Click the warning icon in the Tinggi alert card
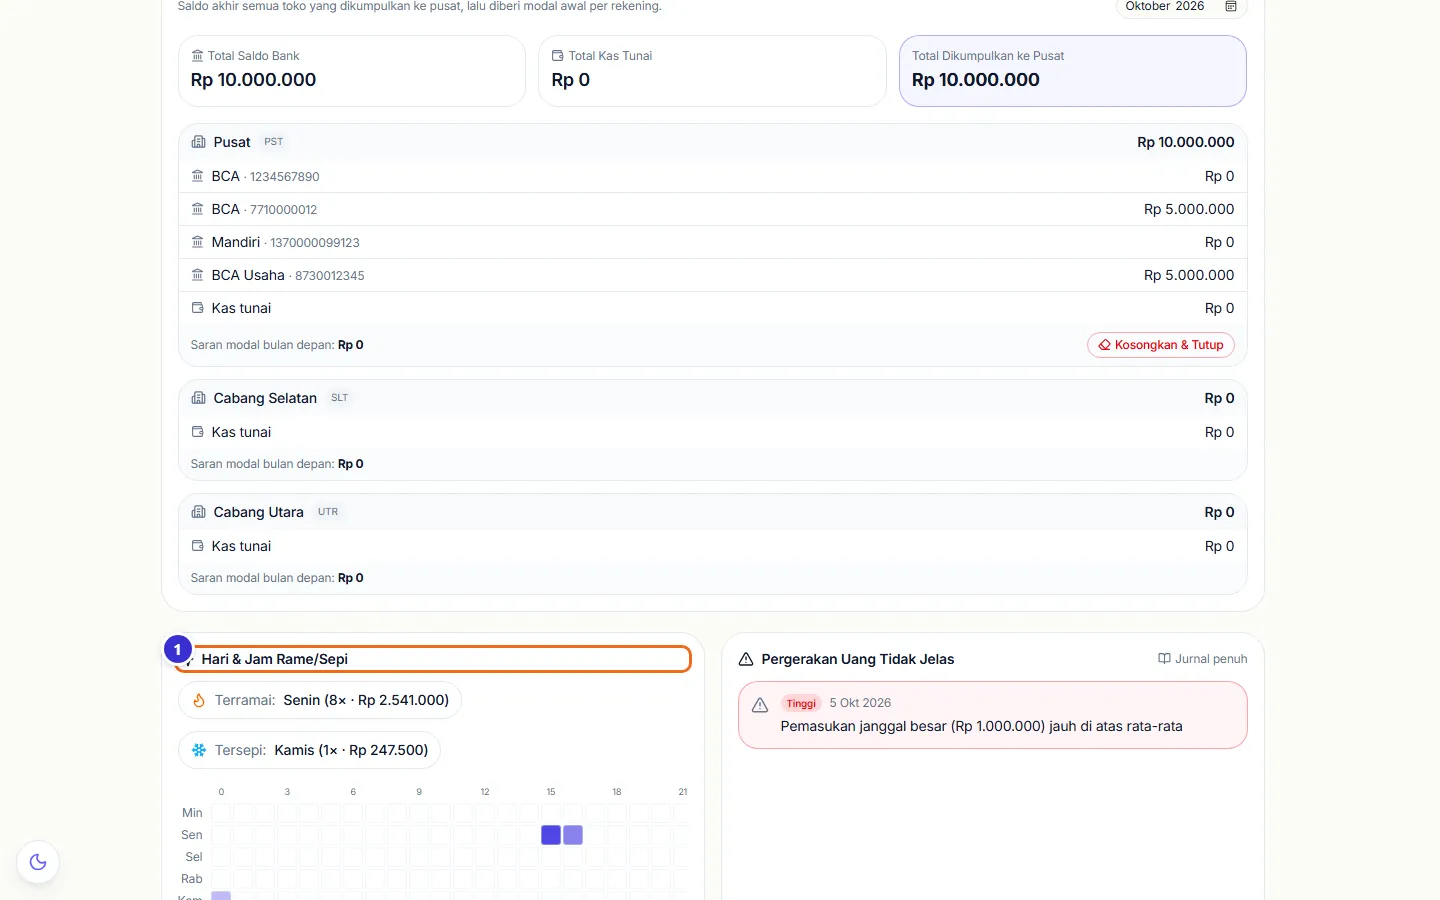Image resolution: width=1440 pixels, height=900 pixels. click(x=760, y=705)
